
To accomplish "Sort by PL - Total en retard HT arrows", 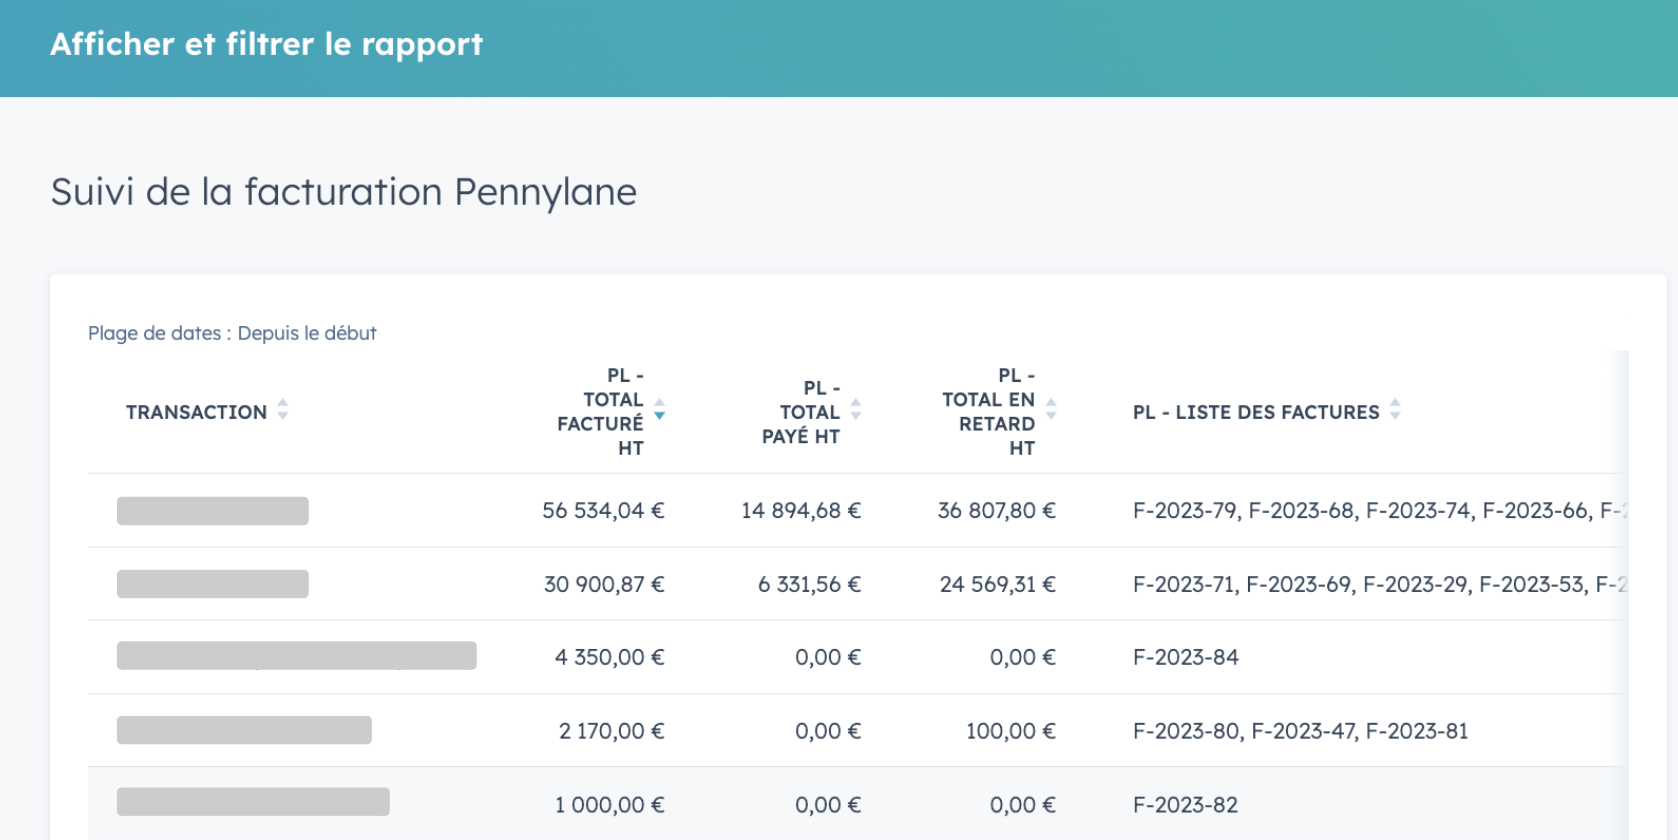I will tap(1051, 409).
